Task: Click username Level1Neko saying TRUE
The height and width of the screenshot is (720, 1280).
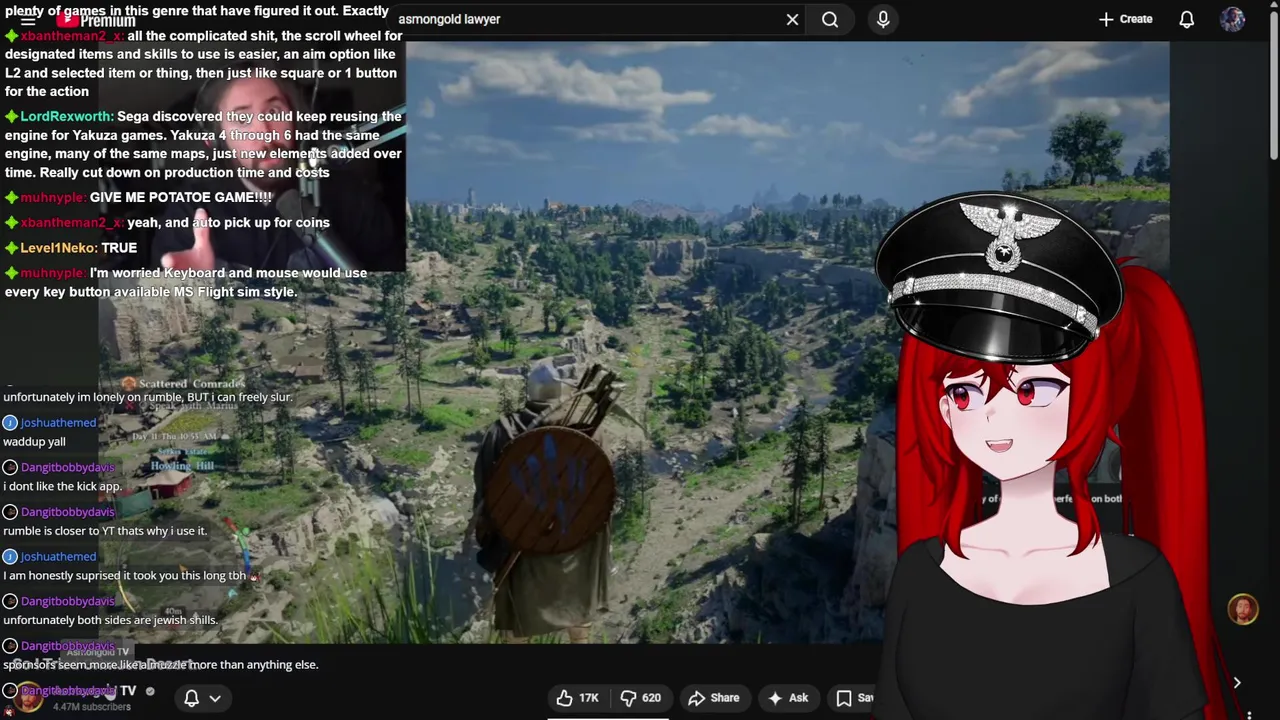Action: point(59,247)
